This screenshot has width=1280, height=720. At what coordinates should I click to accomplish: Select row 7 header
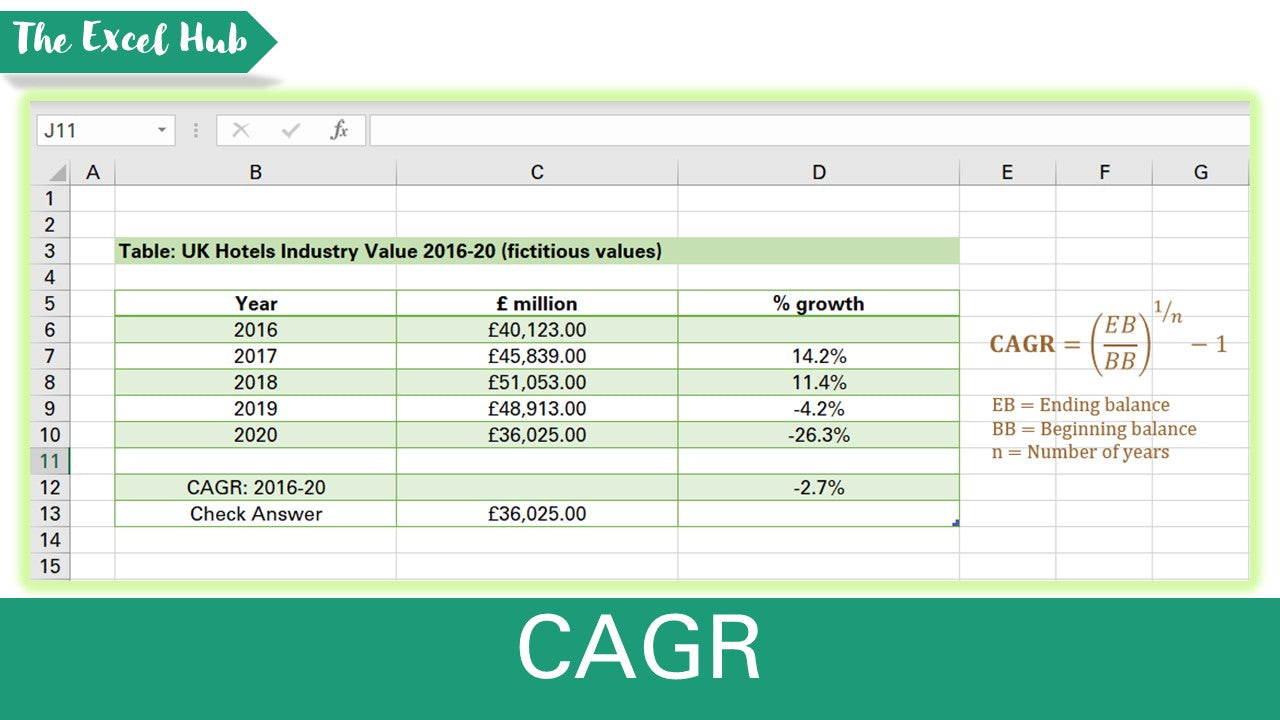[50, 356]
